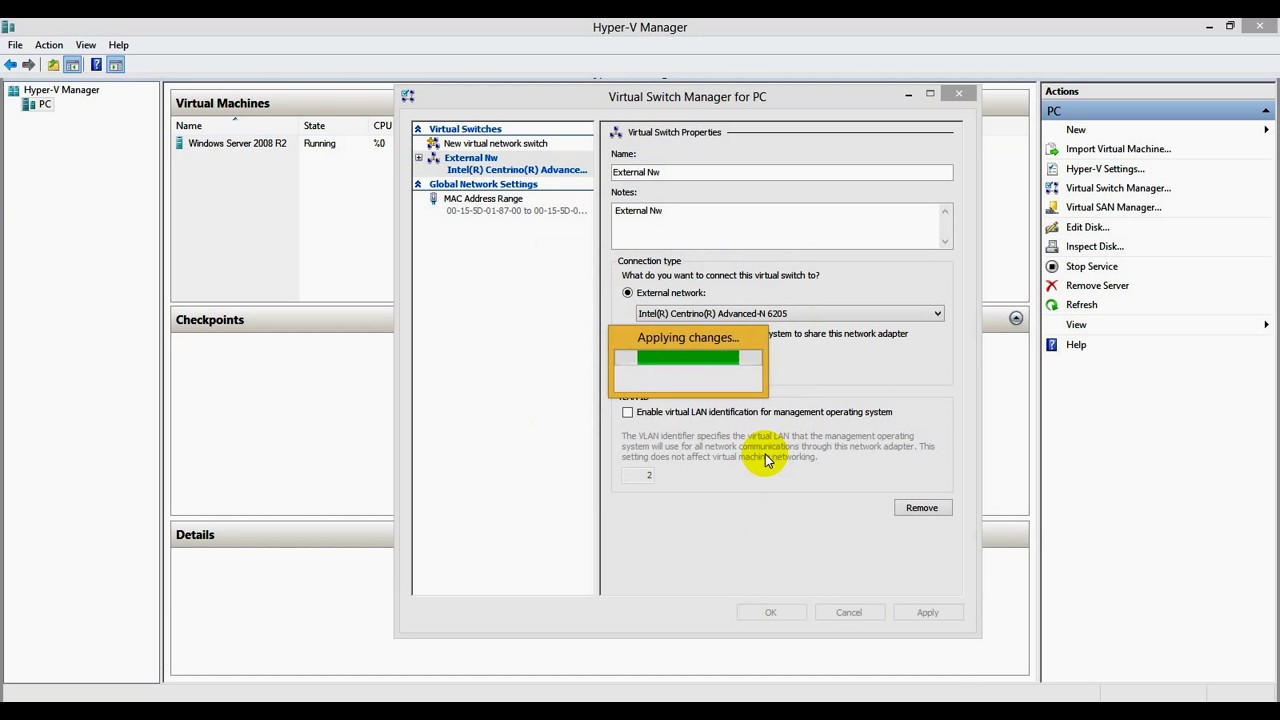Click the Cancel button

click(x=849, y=612)
